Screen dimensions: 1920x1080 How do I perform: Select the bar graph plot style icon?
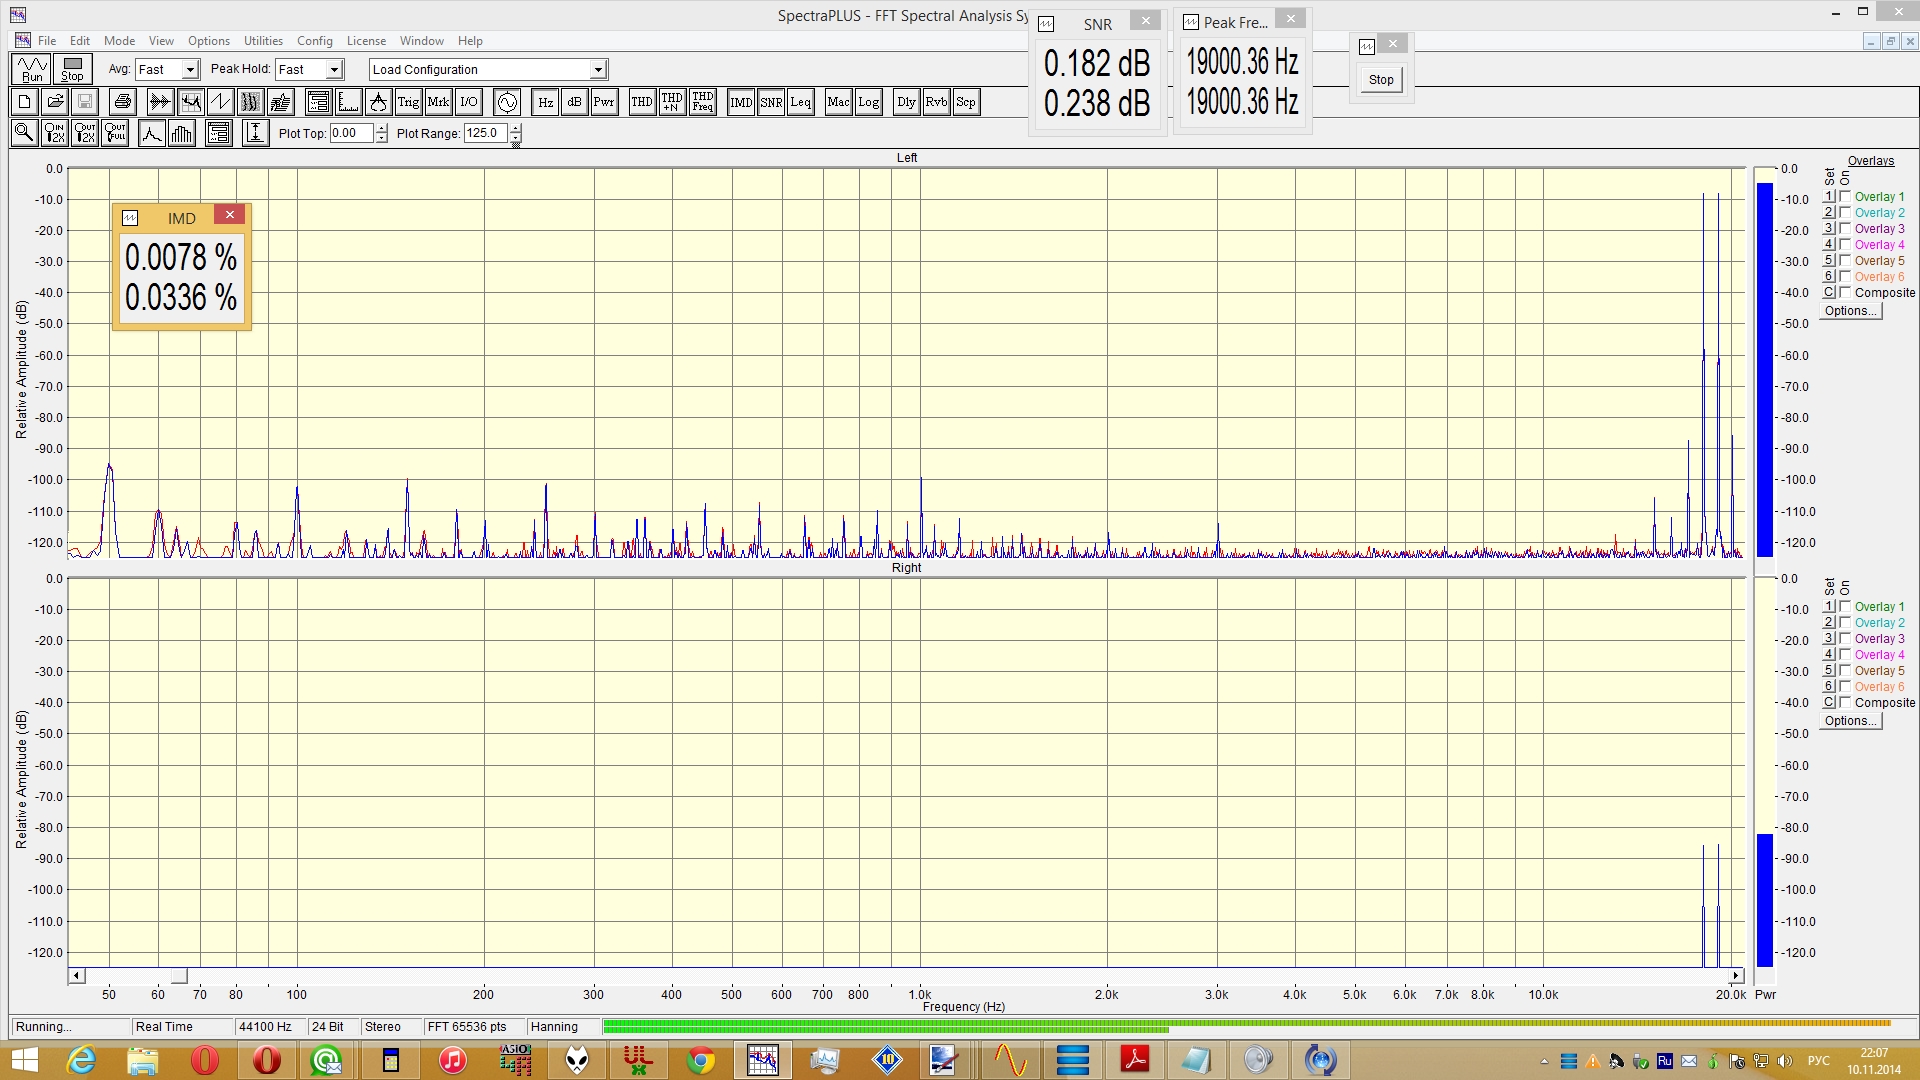(x=182, y=133)
